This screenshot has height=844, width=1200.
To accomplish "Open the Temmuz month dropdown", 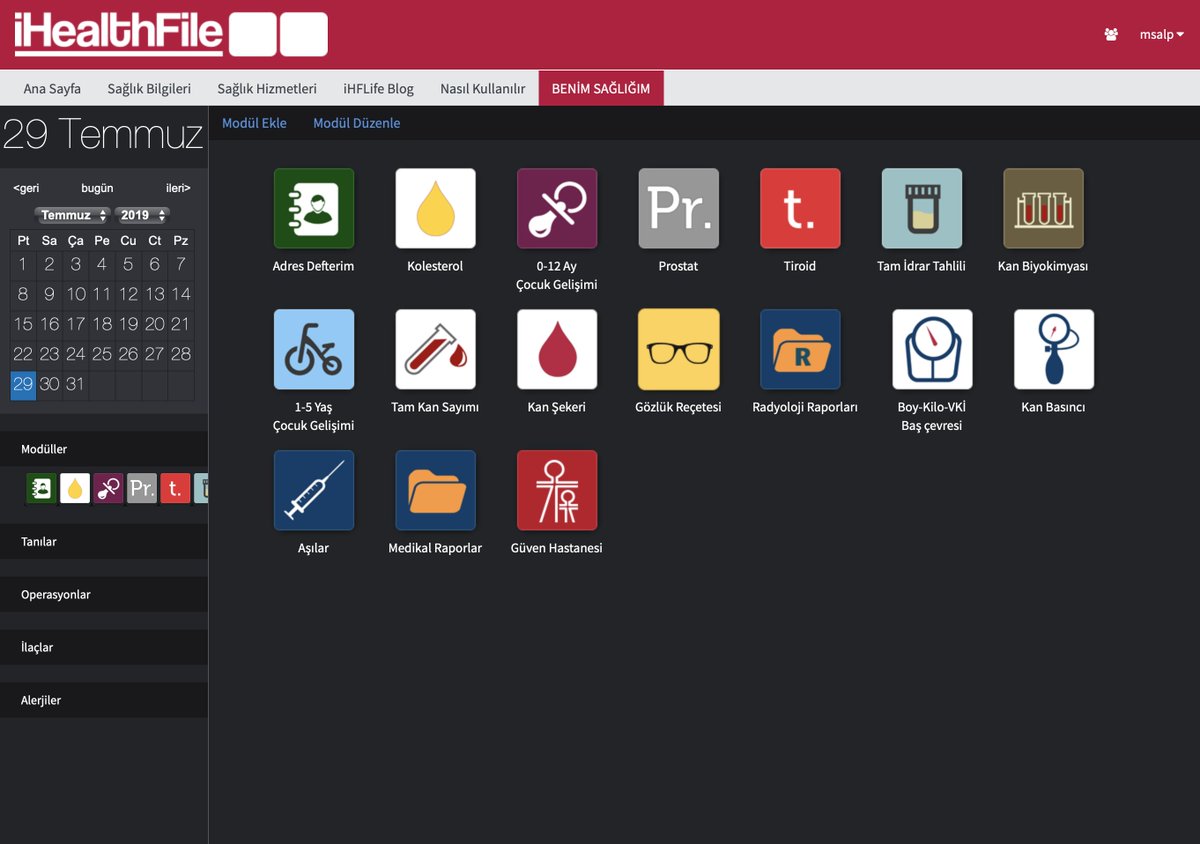I will point(72,215).
